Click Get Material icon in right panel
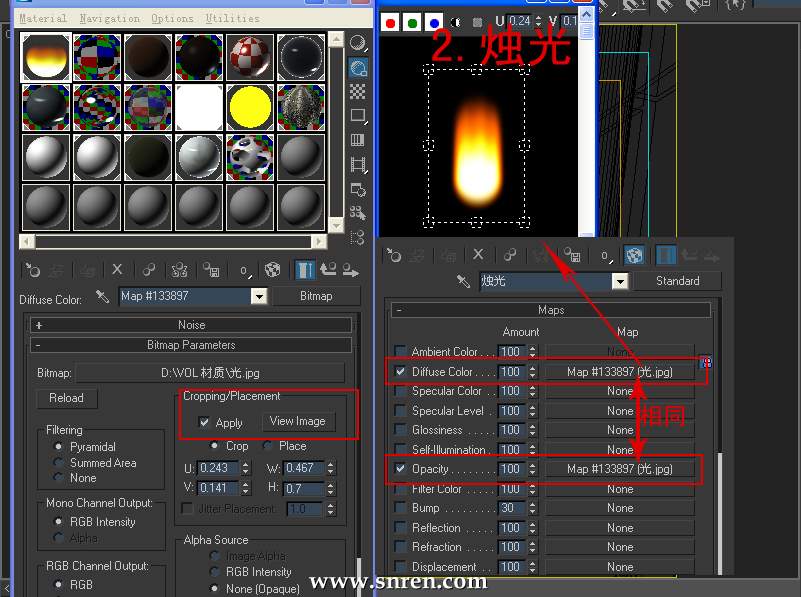 click(394, 255)
